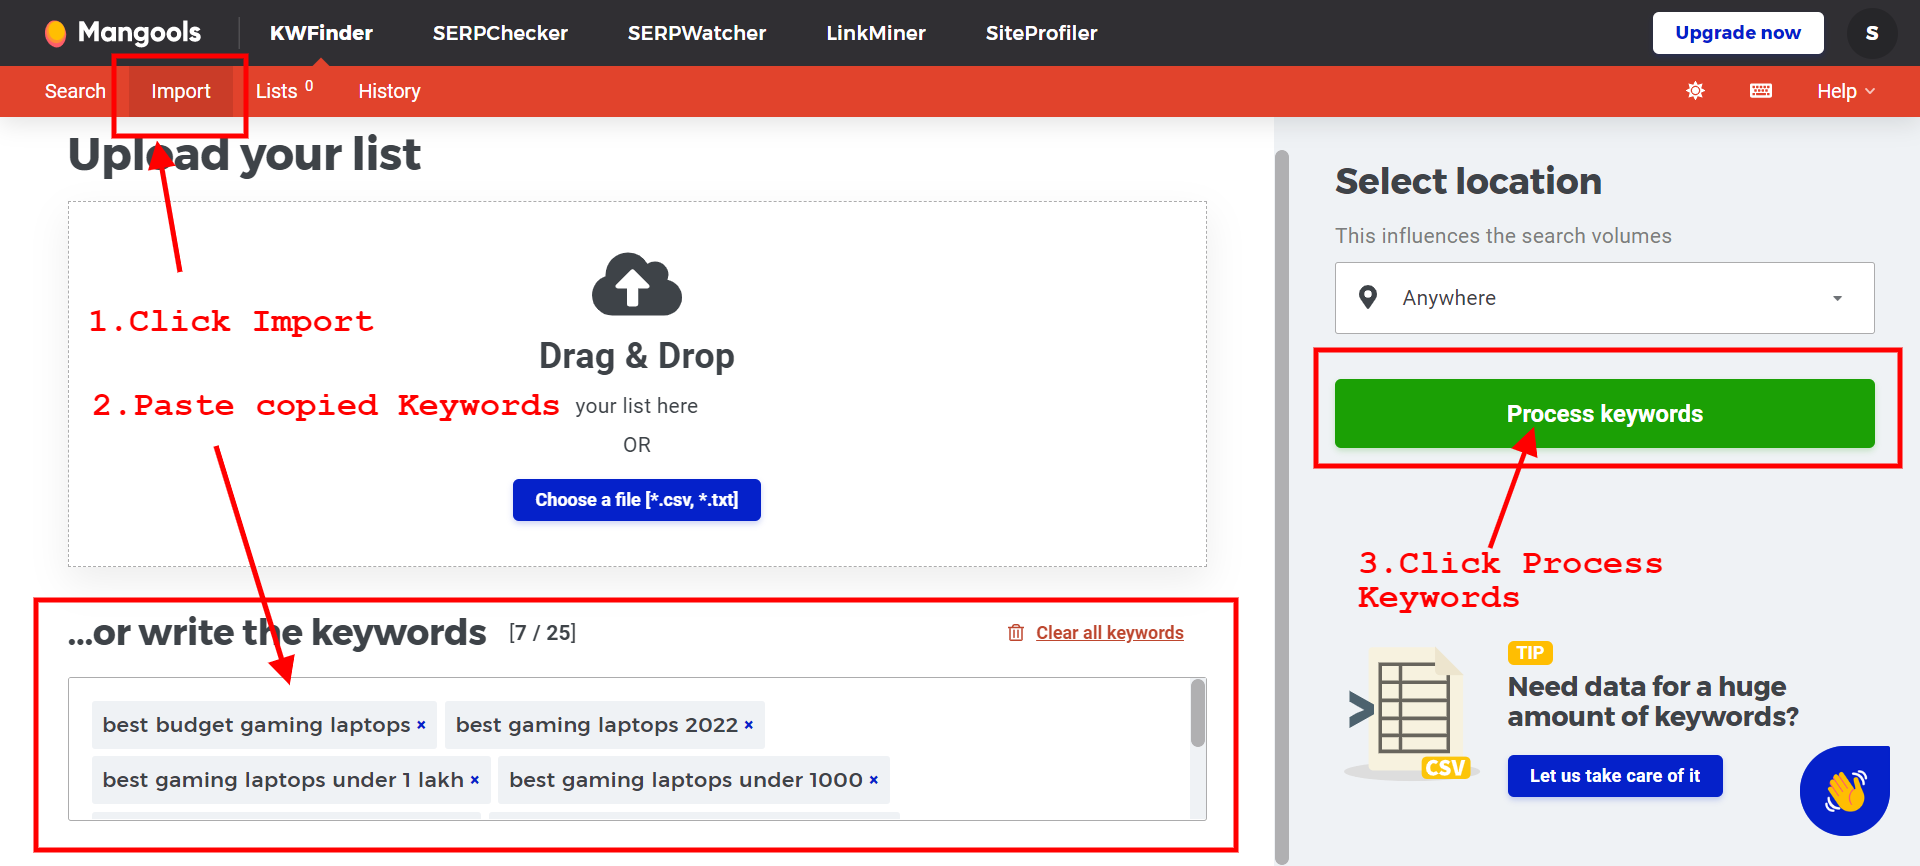Switch to the Search tab
1920x866 pixels.
click(75, 91)
